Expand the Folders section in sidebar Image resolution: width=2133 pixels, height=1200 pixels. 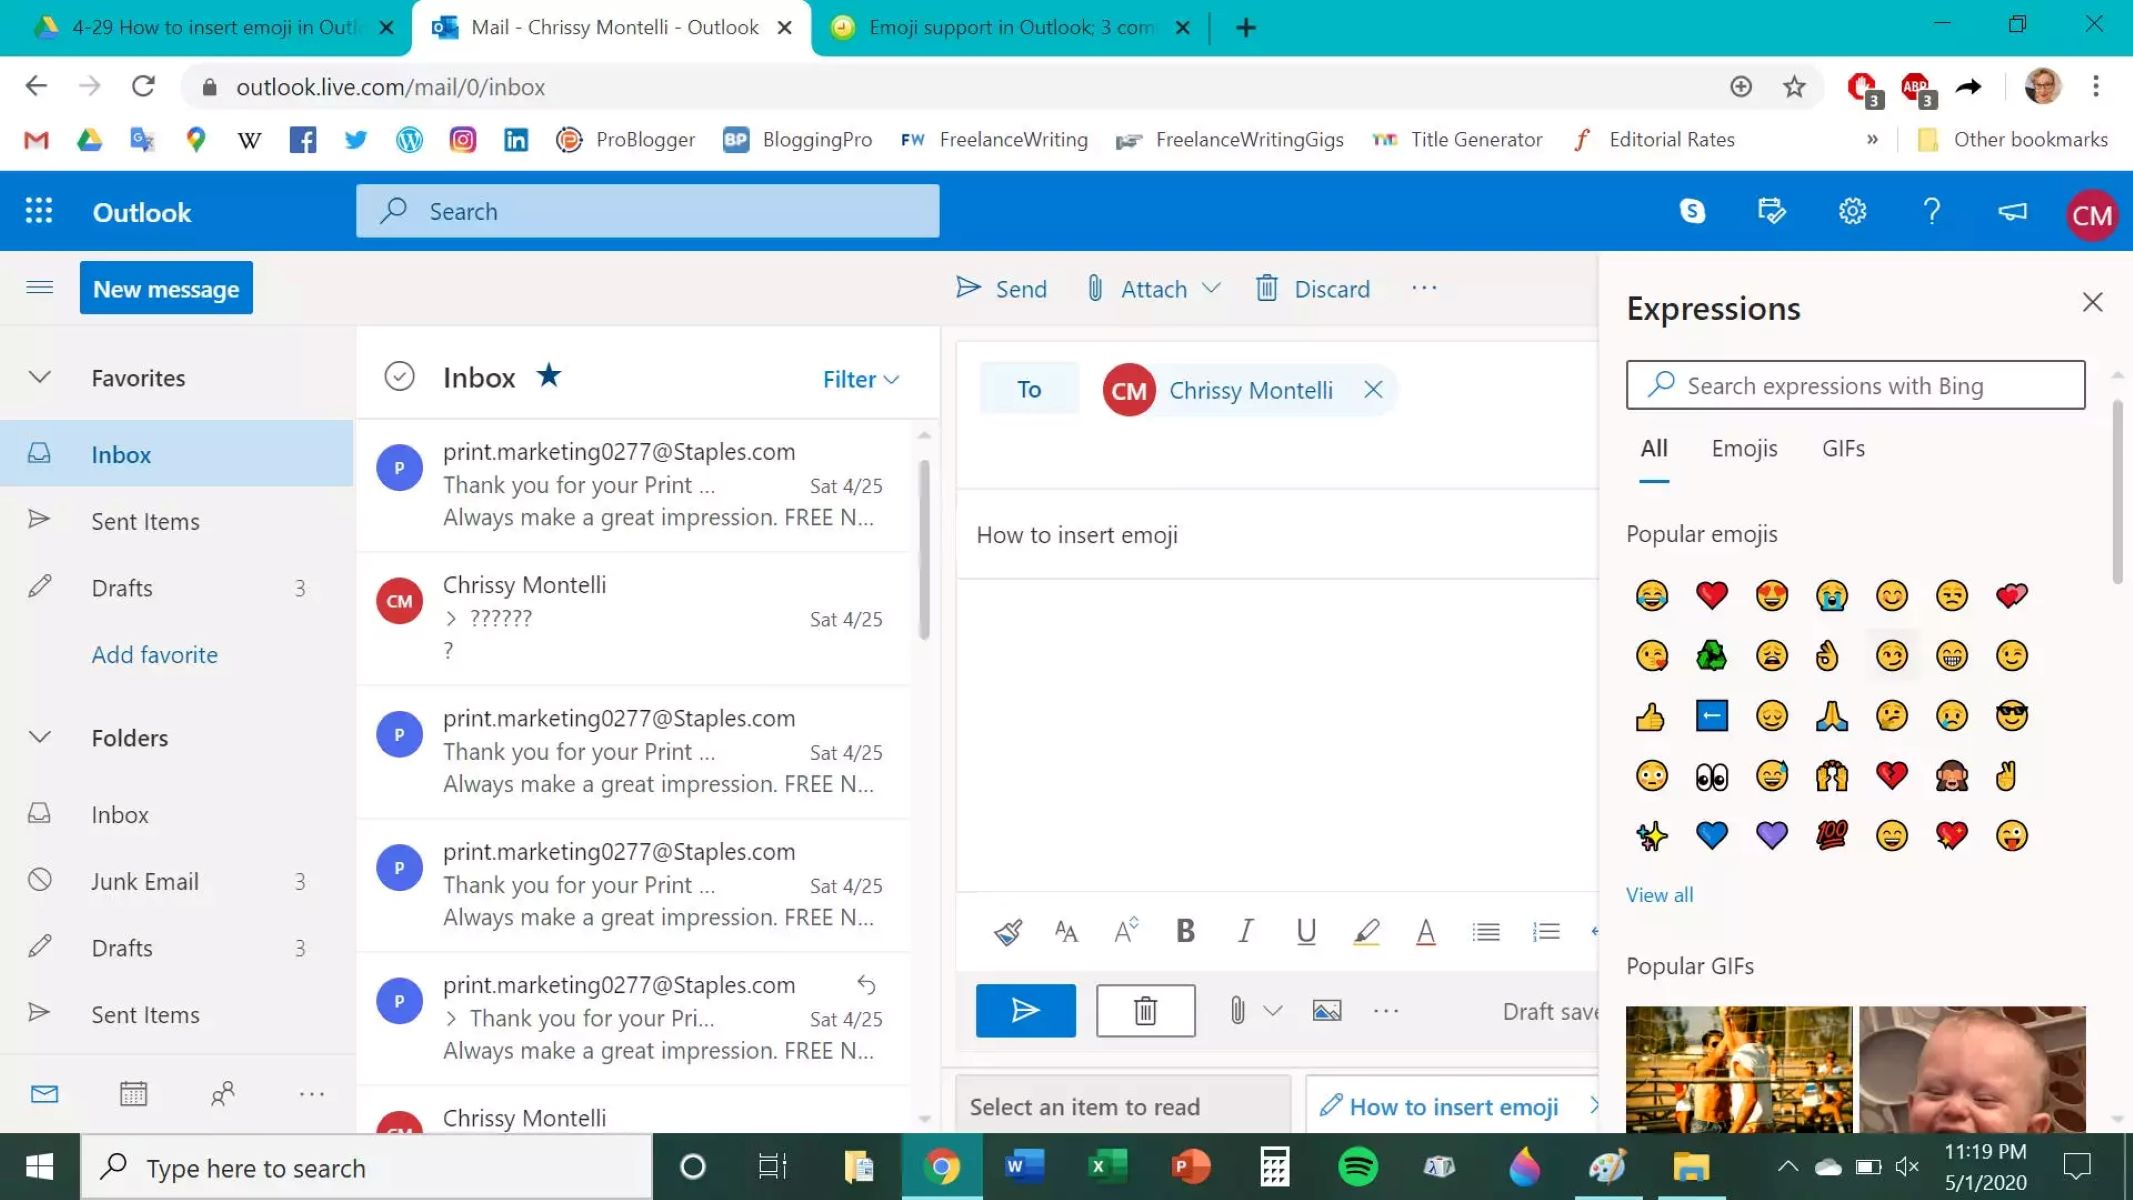(38, 737)
